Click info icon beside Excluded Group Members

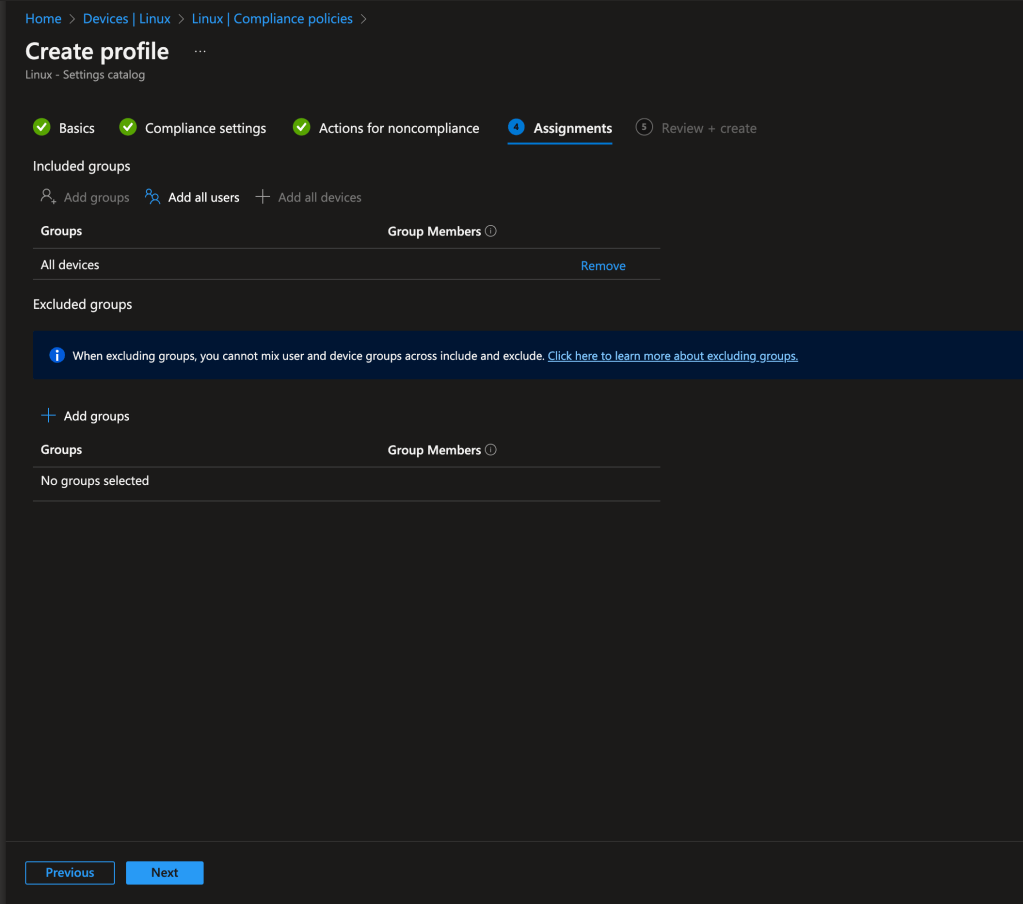(x=491, y=450)
